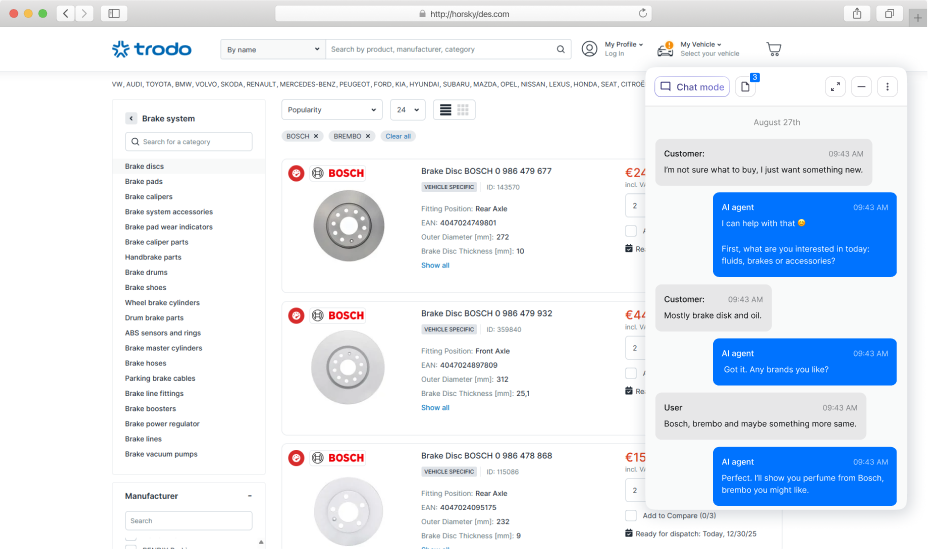Open the By name search dropdown
Image resolution: width=928 pixels, height=549 pixels.
click(272, 49)
